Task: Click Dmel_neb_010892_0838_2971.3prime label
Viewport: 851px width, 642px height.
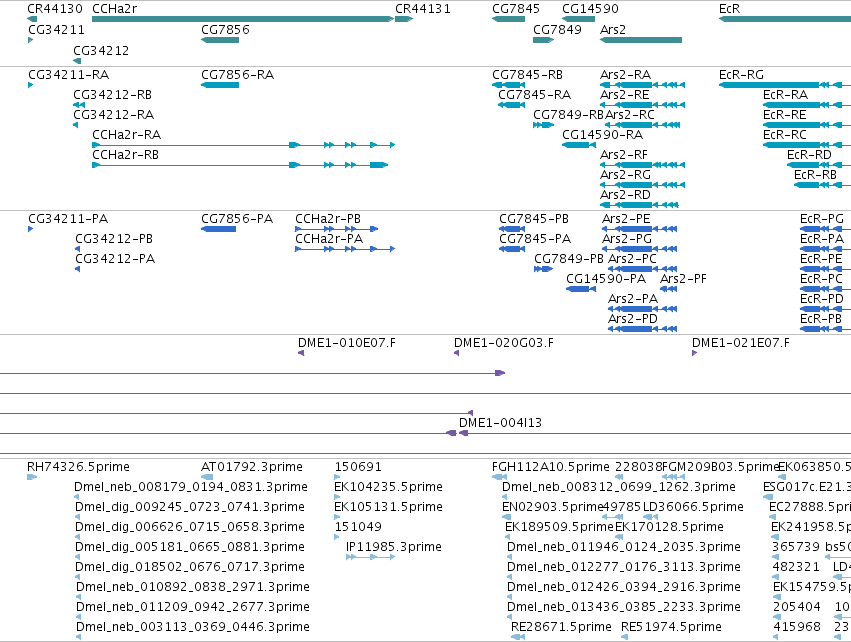Action: (193, 587)
